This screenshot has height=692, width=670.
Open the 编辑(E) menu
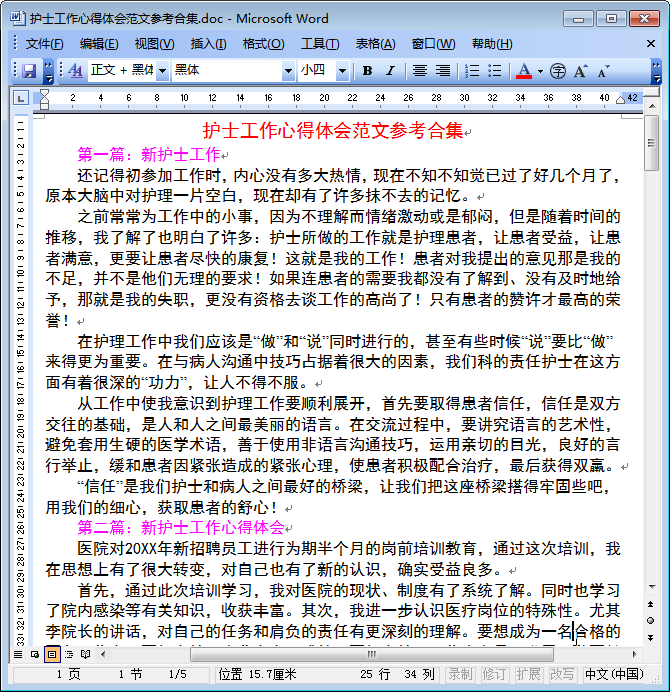click(99, 44)
